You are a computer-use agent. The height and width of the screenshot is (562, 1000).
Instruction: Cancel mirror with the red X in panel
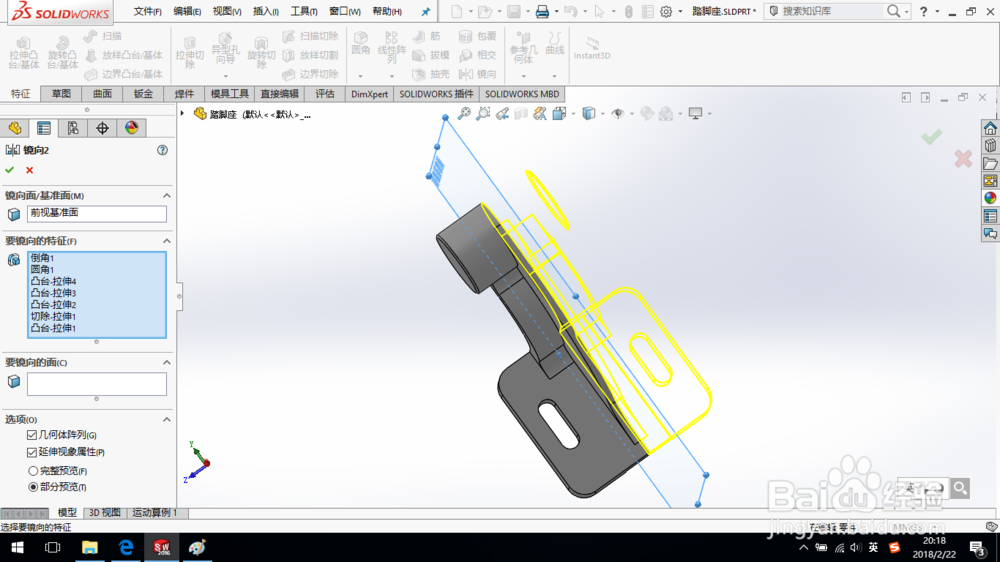[29, 170]
